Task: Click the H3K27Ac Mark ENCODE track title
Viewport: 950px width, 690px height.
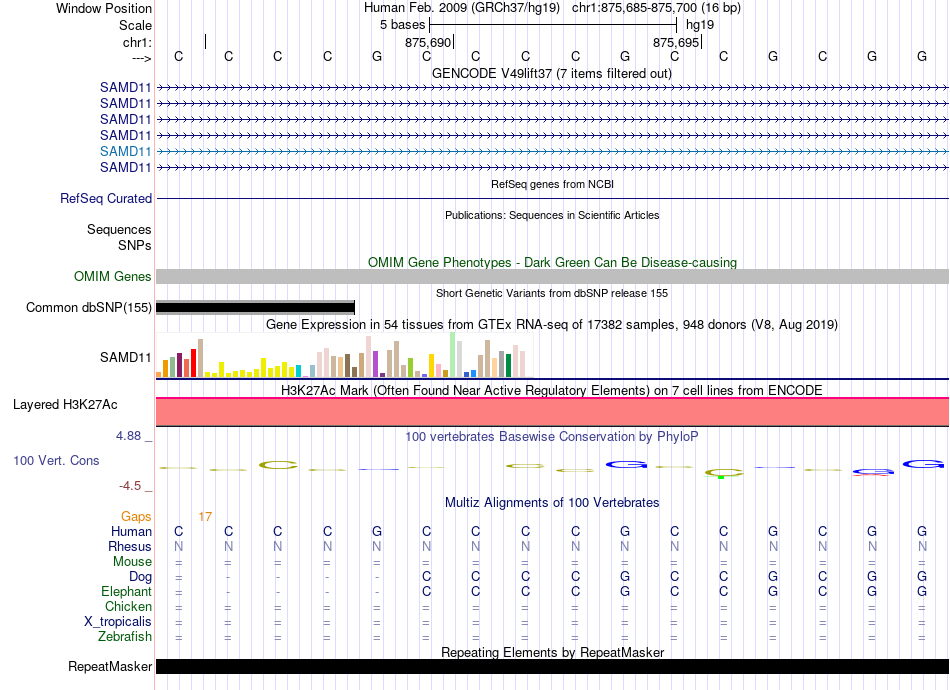Action: click(x=551, y=390)
